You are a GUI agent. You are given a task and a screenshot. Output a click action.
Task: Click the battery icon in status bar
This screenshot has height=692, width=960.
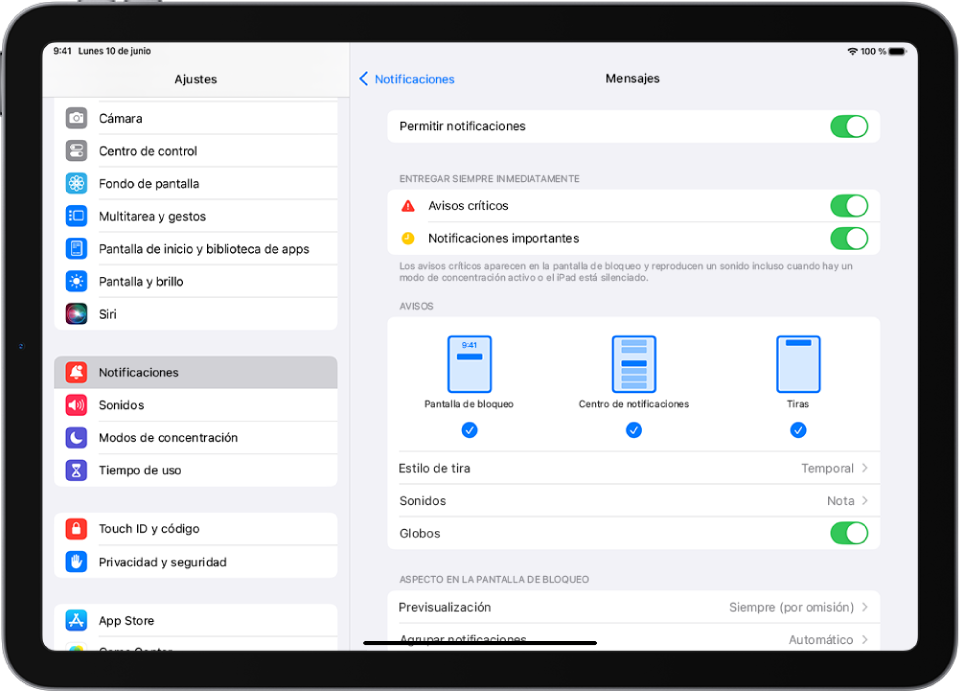pyautogui.click(x=898, y=51)
